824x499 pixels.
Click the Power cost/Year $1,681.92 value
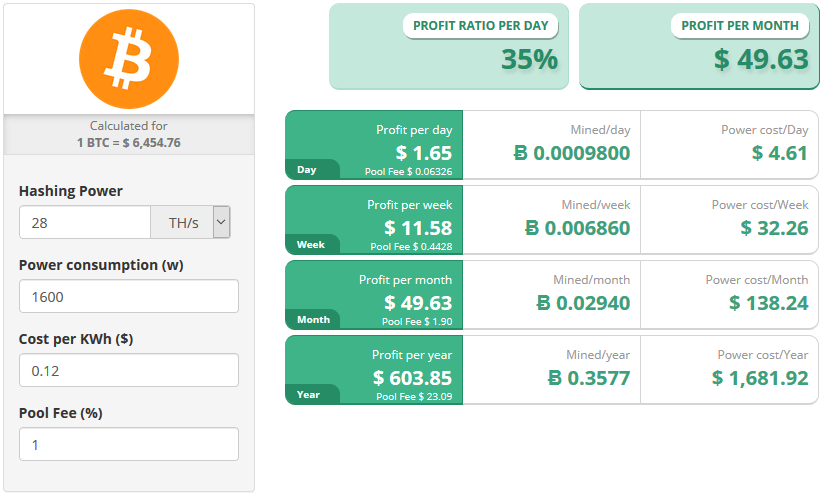[x=759, y=378]
